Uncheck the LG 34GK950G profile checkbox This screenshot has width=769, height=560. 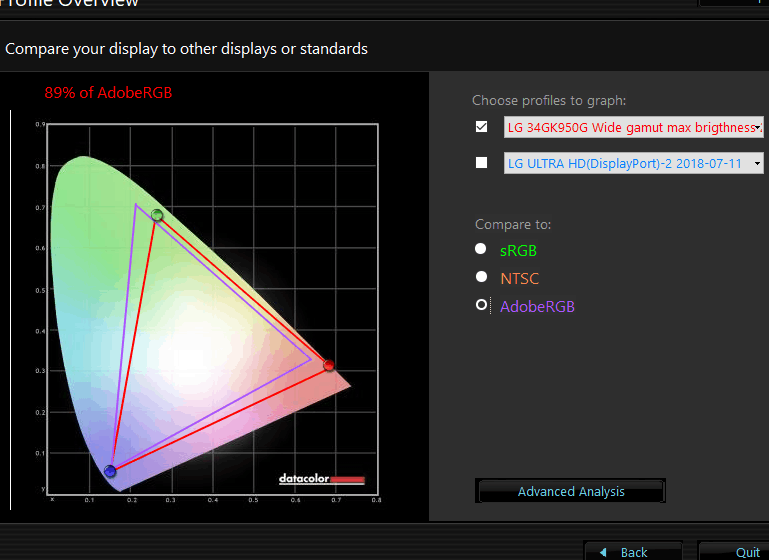click(482, 127)
